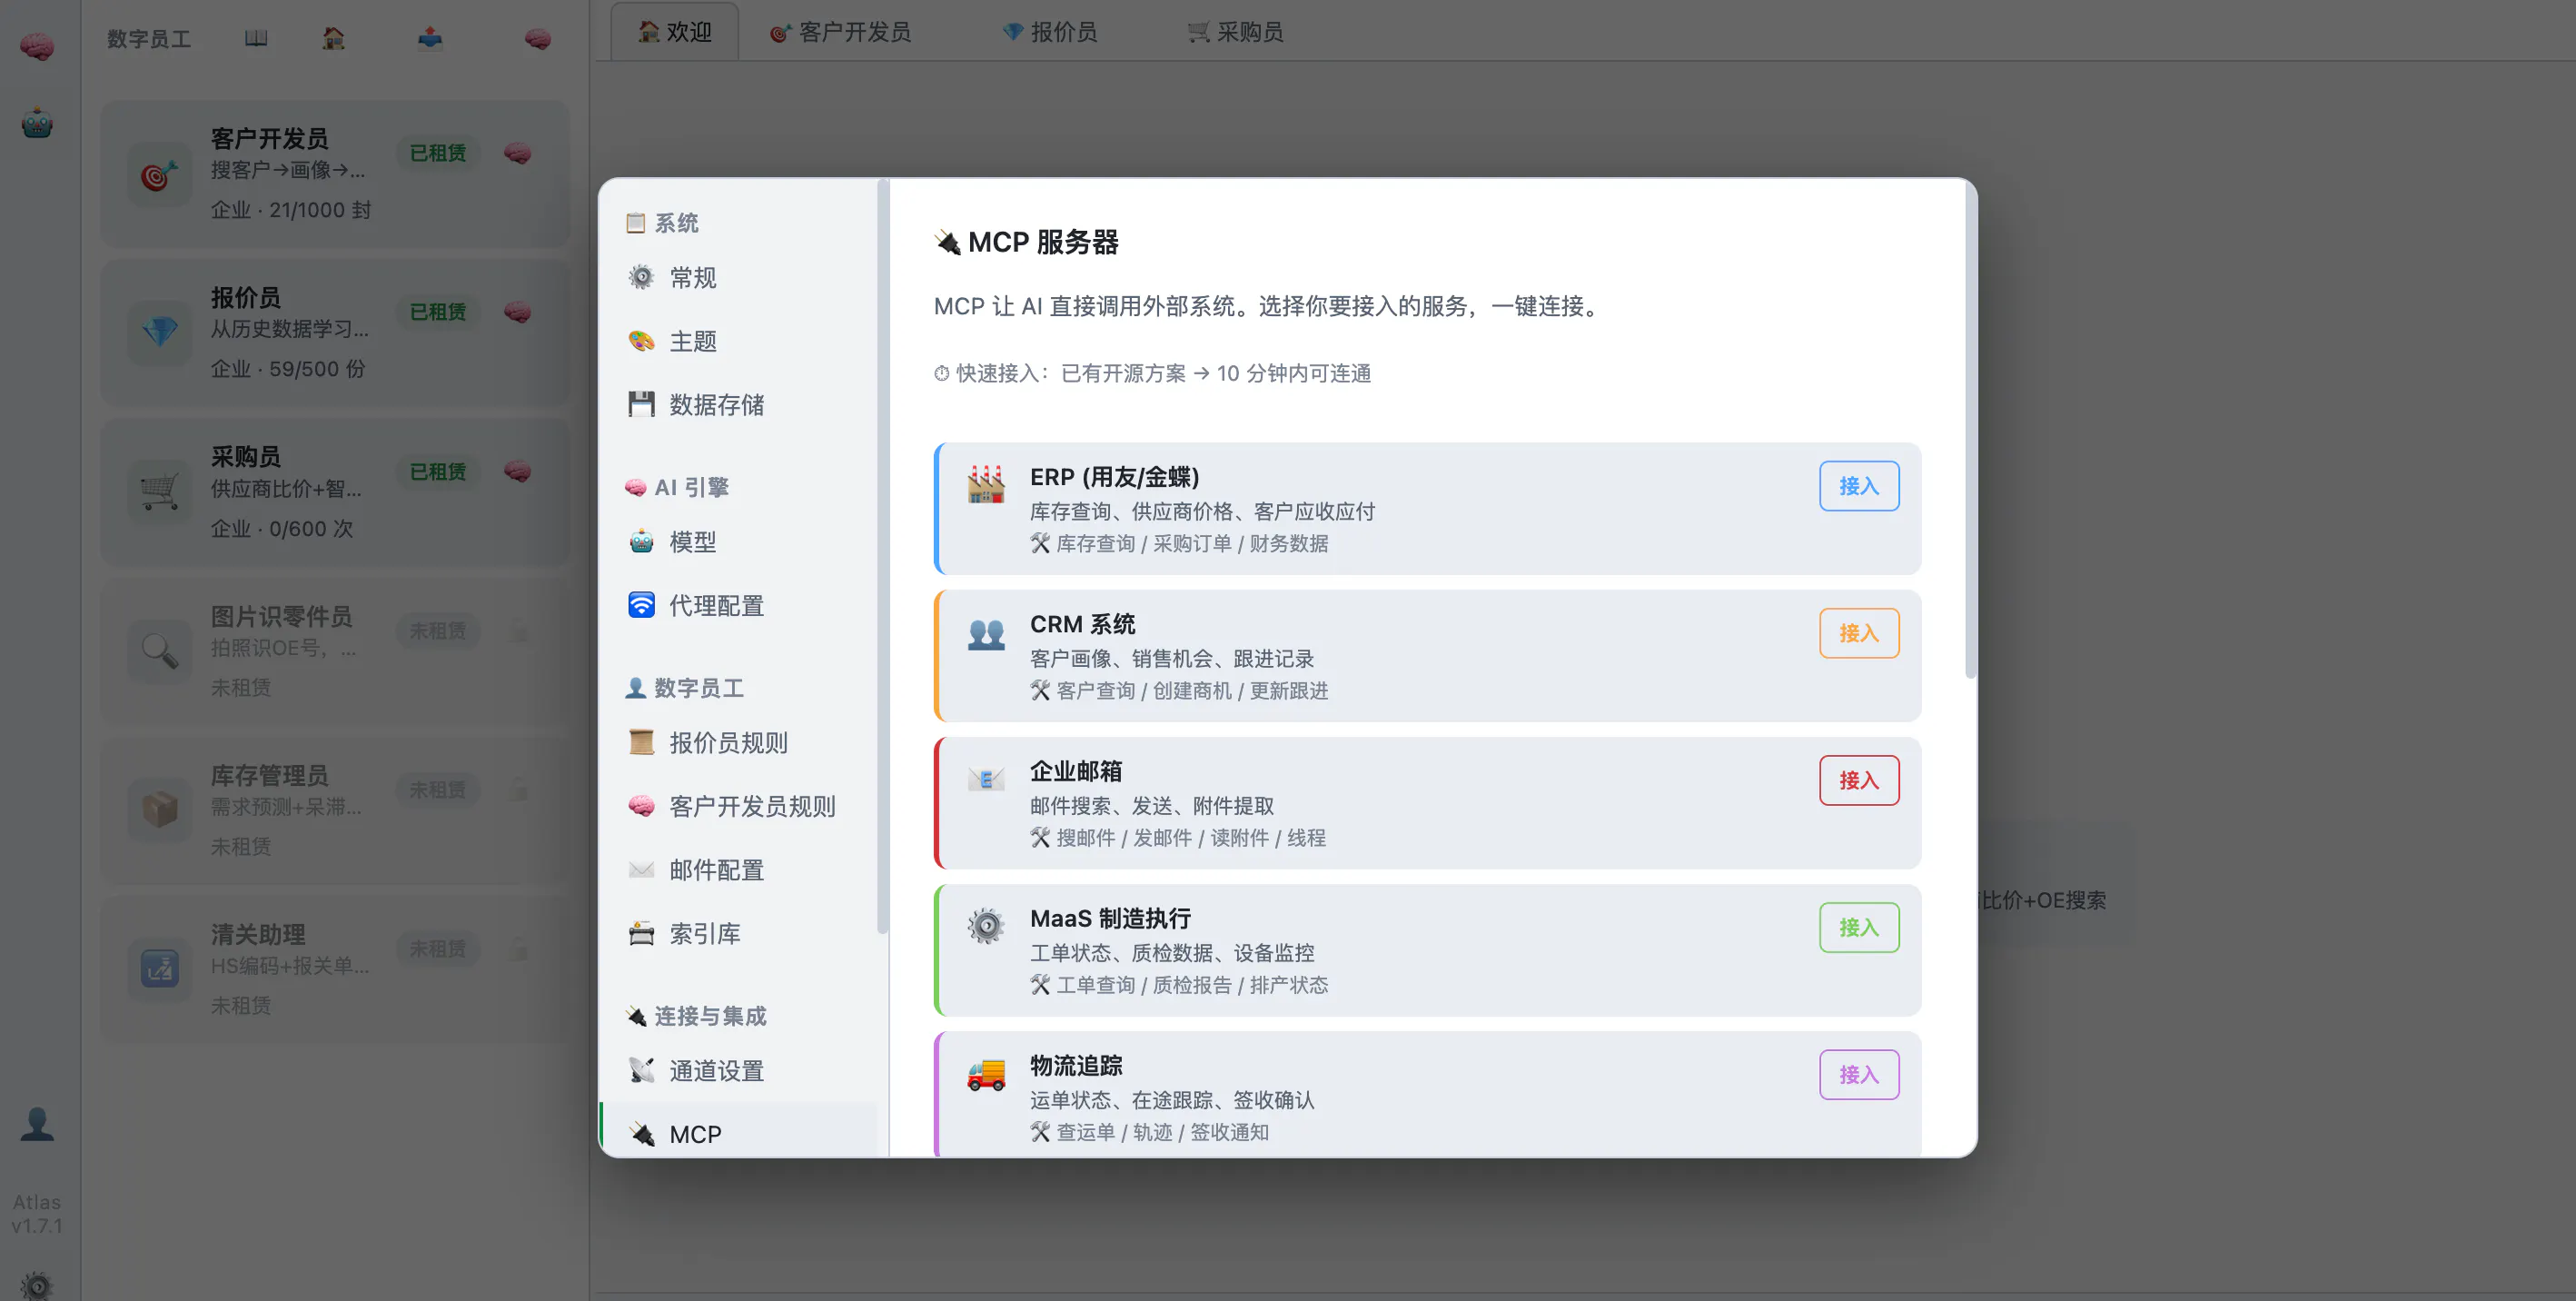Click the brain icon in 数字员工 header
This screenshot has height=1301, width=2576.
pyautogui.click(x=538, y=38)
